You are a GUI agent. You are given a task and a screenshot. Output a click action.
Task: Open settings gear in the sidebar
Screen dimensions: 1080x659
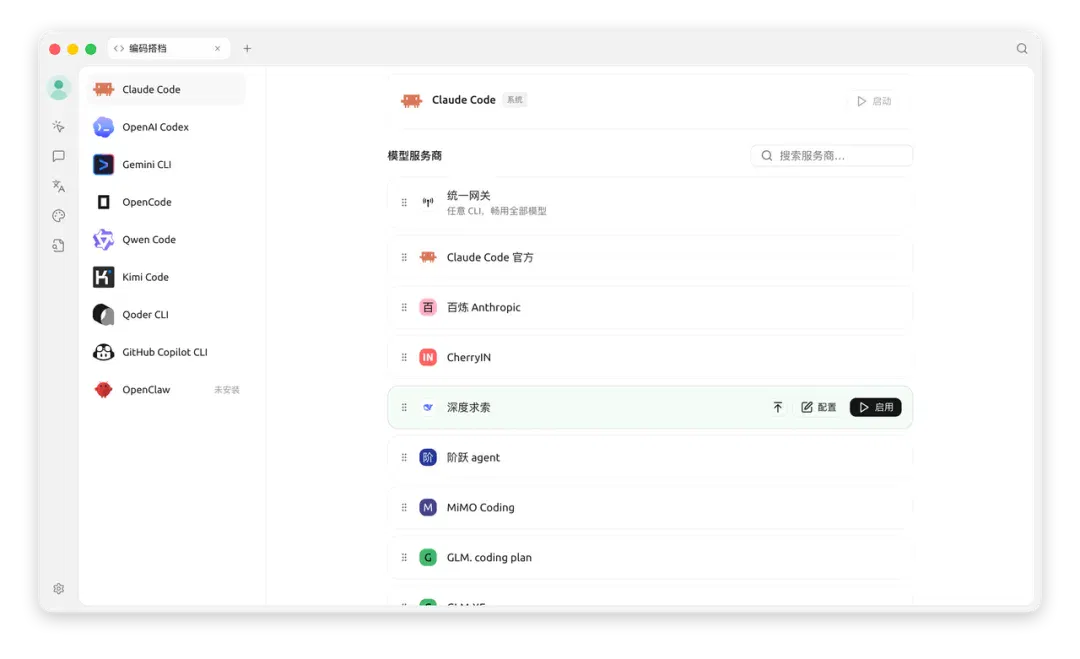pos(59,589)
